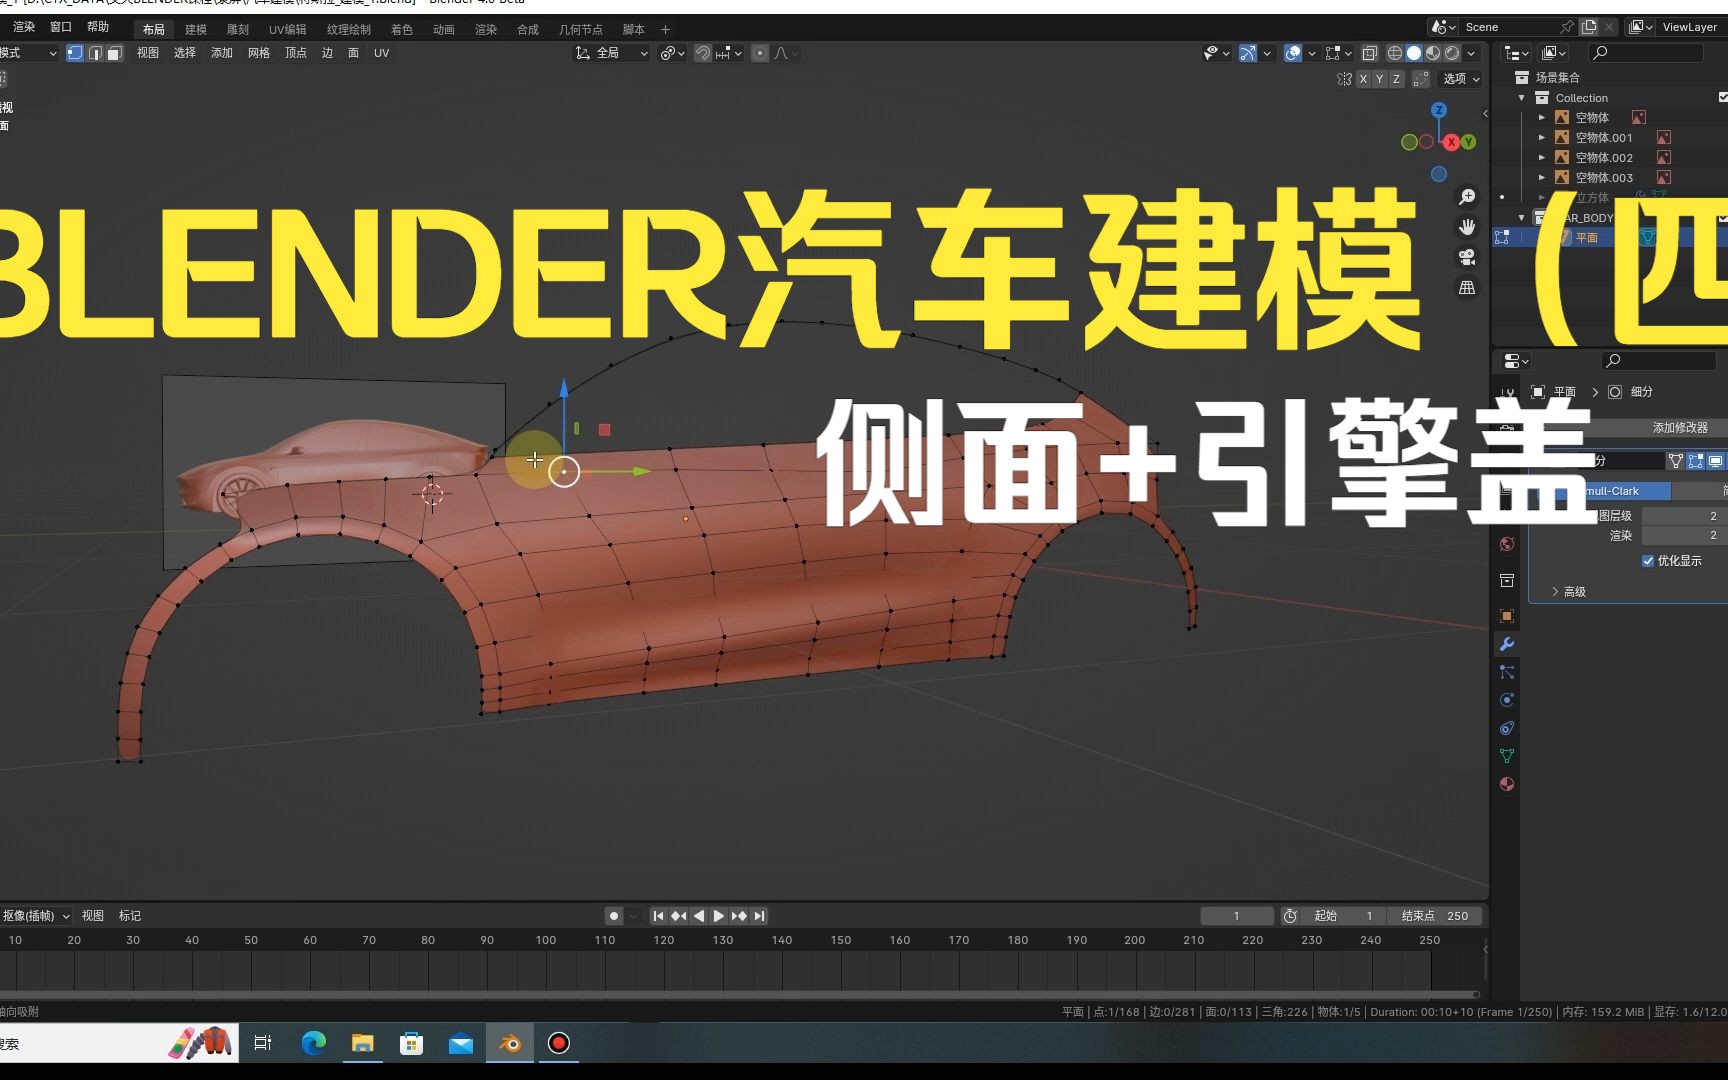
Task: Click 添加修改器 add modifier button
Action: point(1680,427)
